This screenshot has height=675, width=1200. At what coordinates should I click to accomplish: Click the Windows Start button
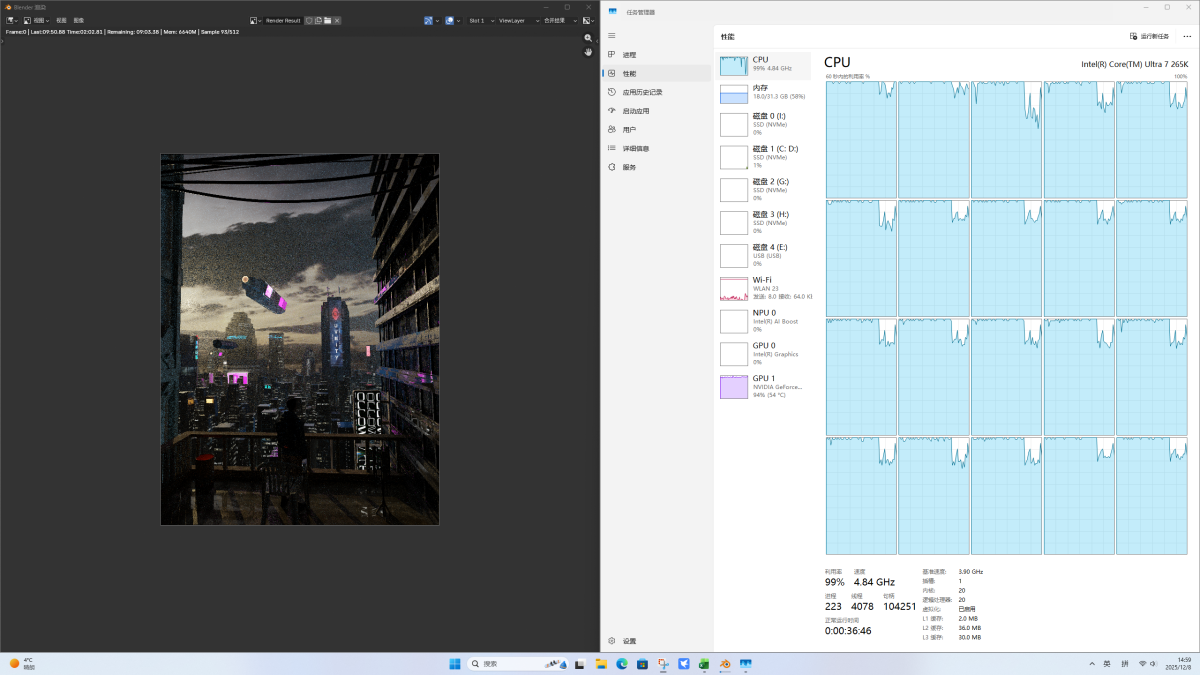tap(455, 664)
